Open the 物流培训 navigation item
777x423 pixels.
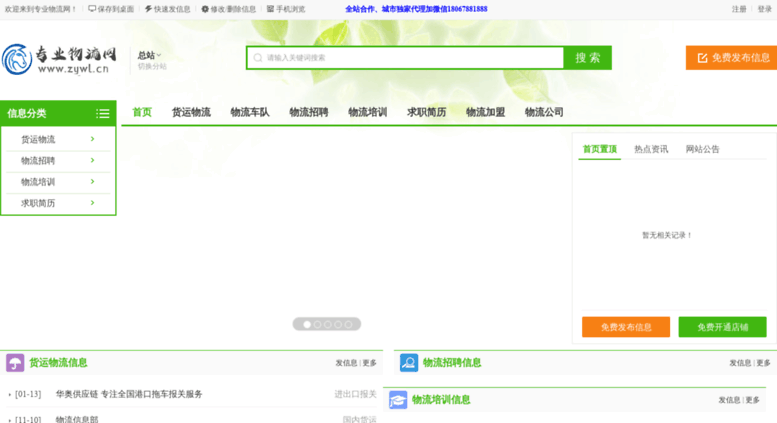click(368, 112)
